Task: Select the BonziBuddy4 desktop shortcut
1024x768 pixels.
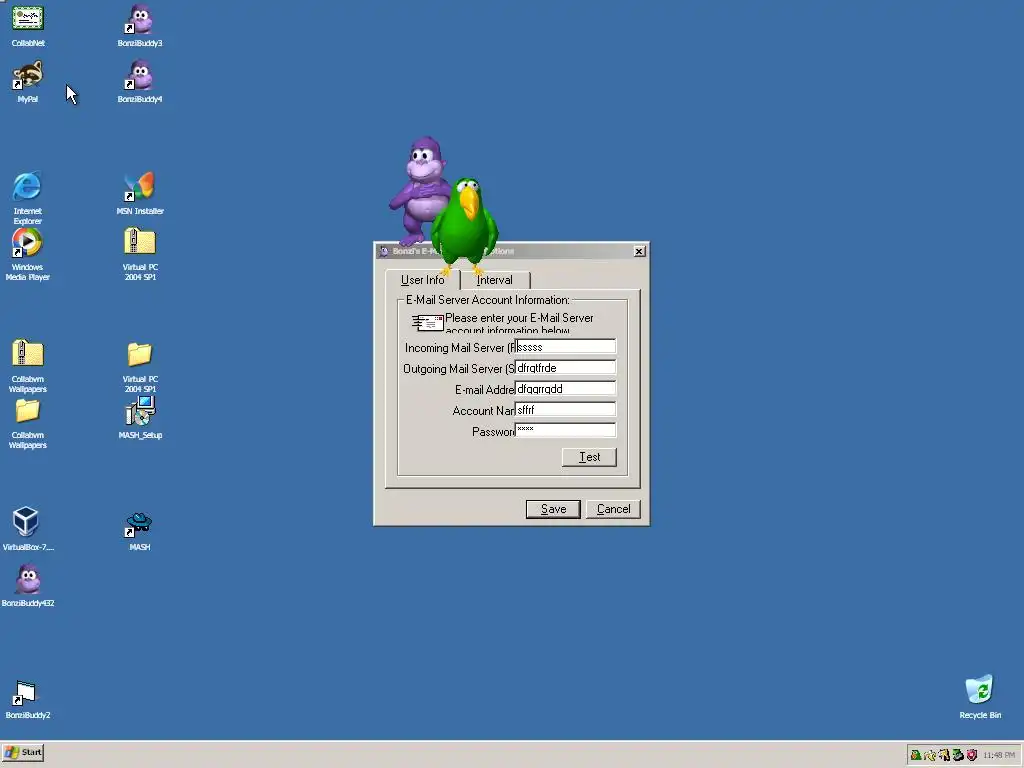Action: pyautogui.click(x=140, y=82)
